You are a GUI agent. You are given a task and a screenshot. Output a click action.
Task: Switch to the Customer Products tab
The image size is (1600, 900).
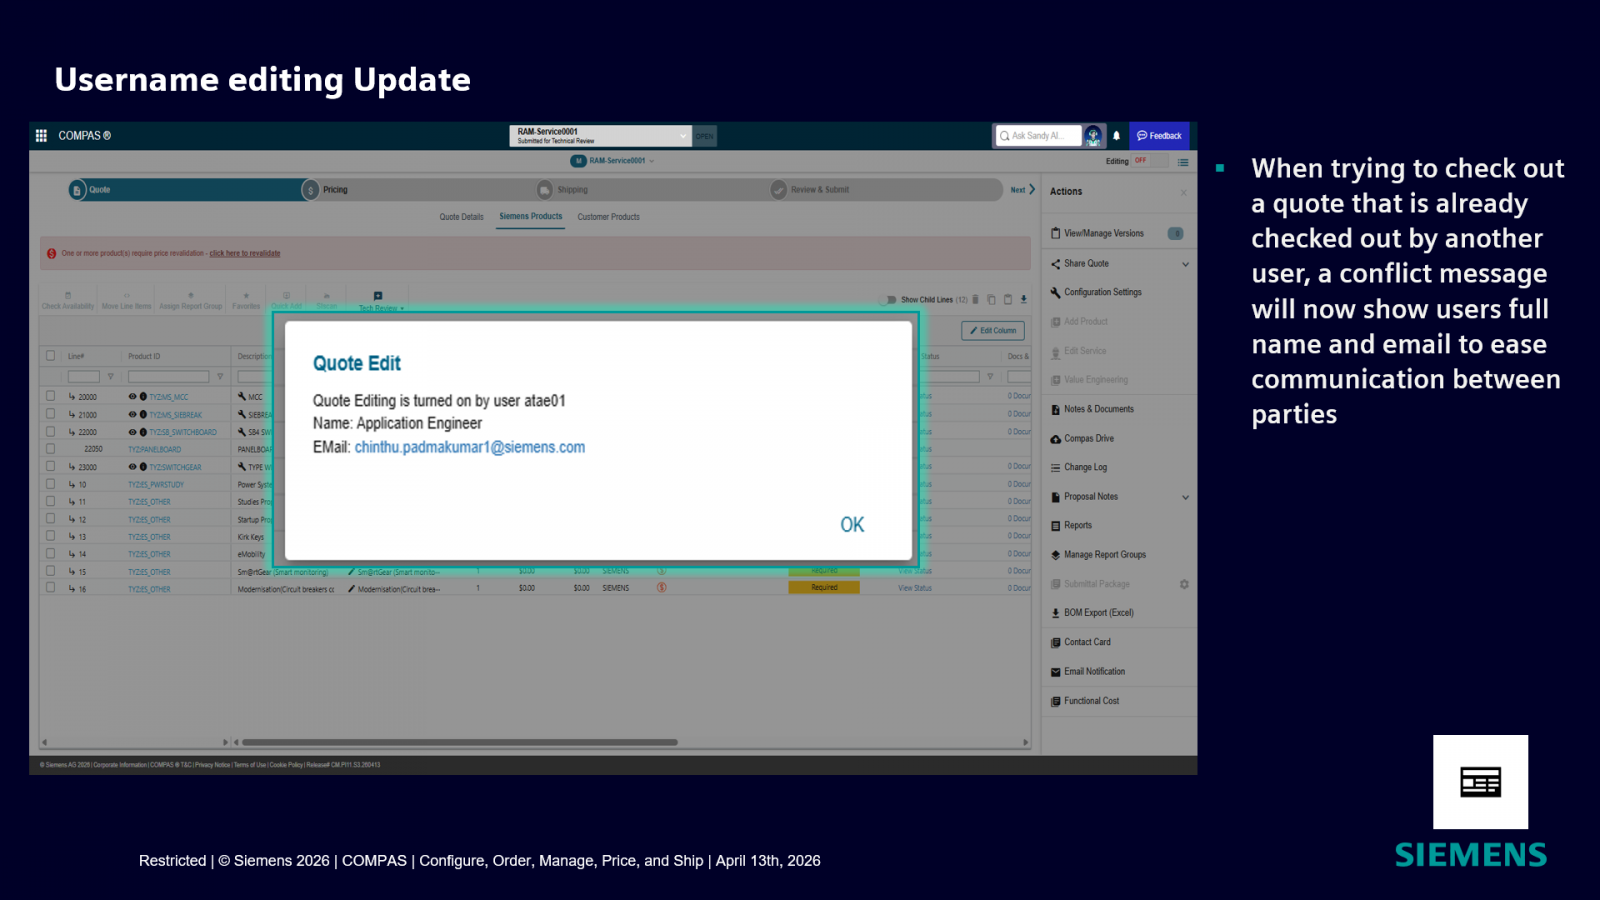[608, 217]
